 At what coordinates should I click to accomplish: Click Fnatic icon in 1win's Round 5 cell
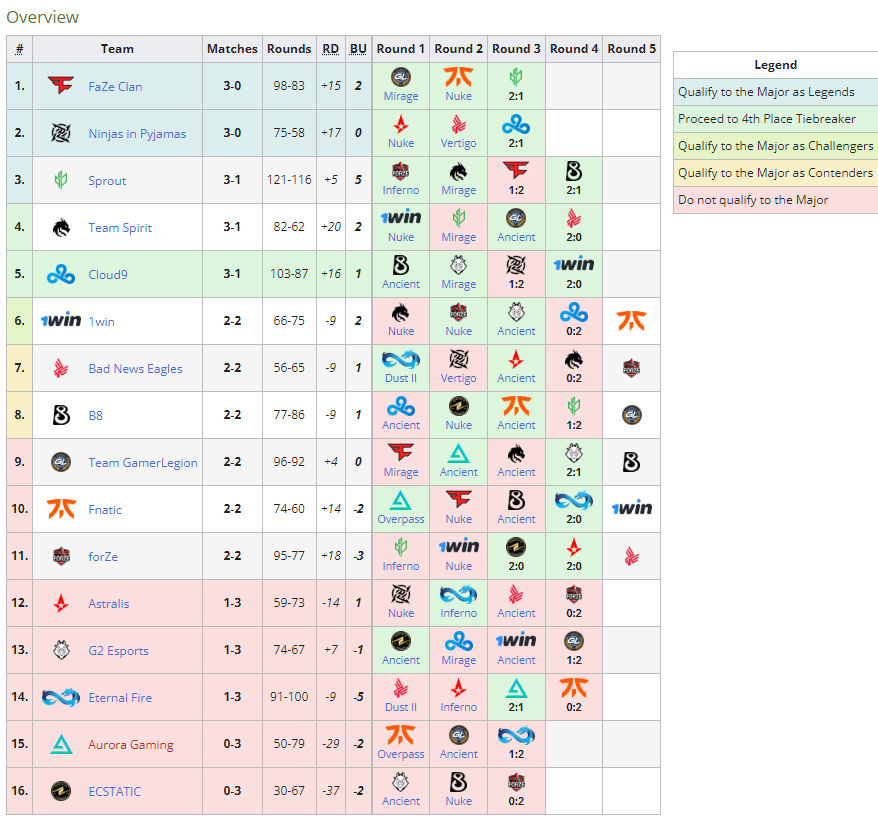631,321
